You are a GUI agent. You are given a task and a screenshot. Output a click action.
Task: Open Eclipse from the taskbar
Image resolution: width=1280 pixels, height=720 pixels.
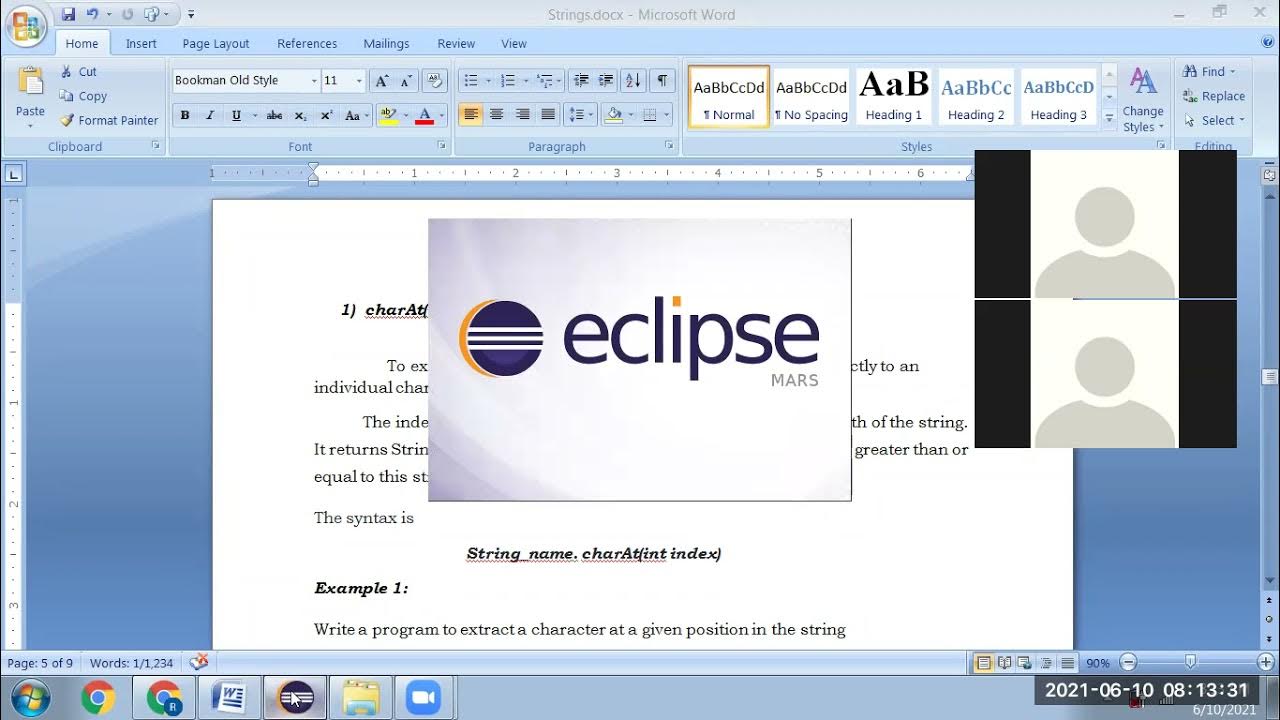pyautogui.click(x=295, y=698)
